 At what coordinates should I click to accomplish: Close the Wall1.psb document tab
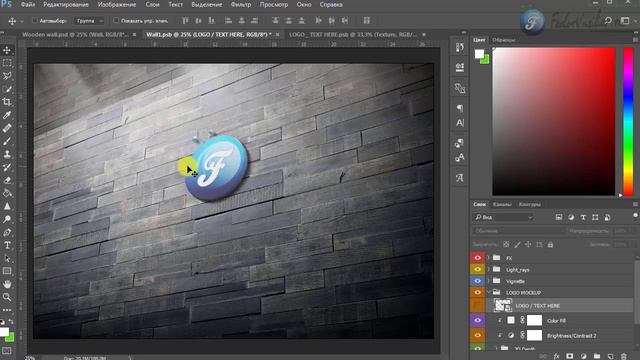[x=278, y=35]
